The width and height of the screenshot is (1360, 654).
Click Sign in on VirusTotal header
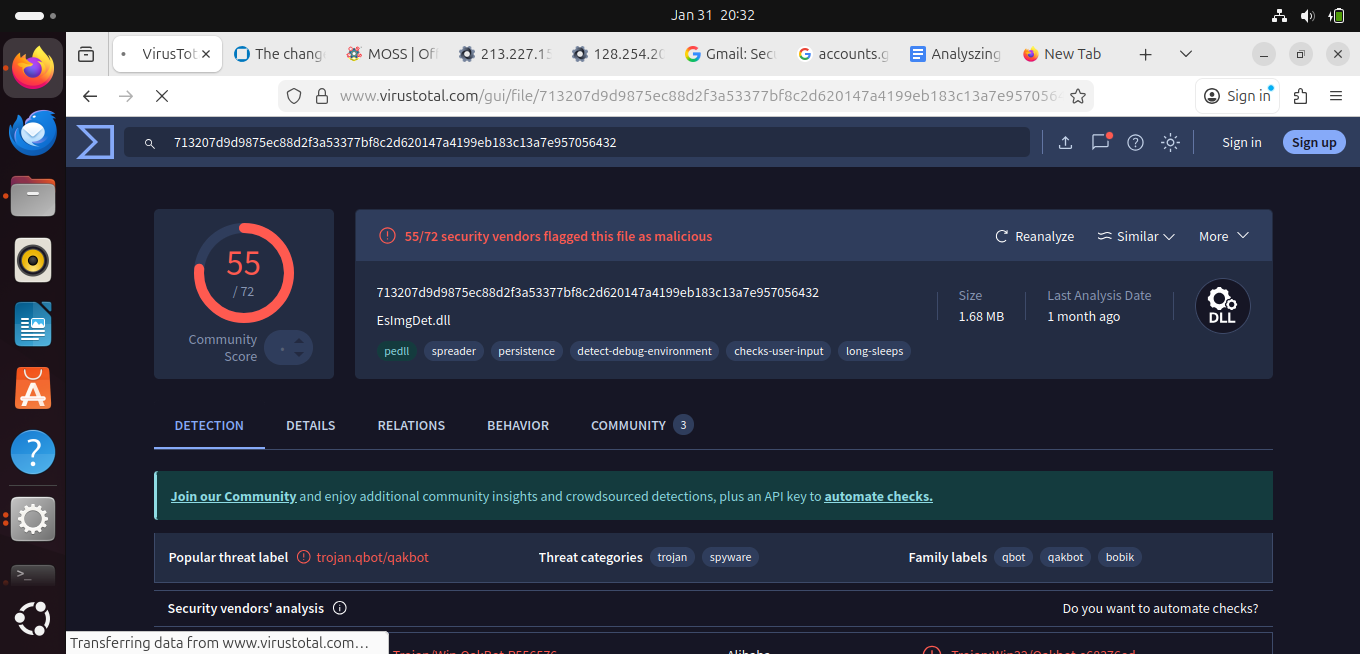(x=1242, y=143)
